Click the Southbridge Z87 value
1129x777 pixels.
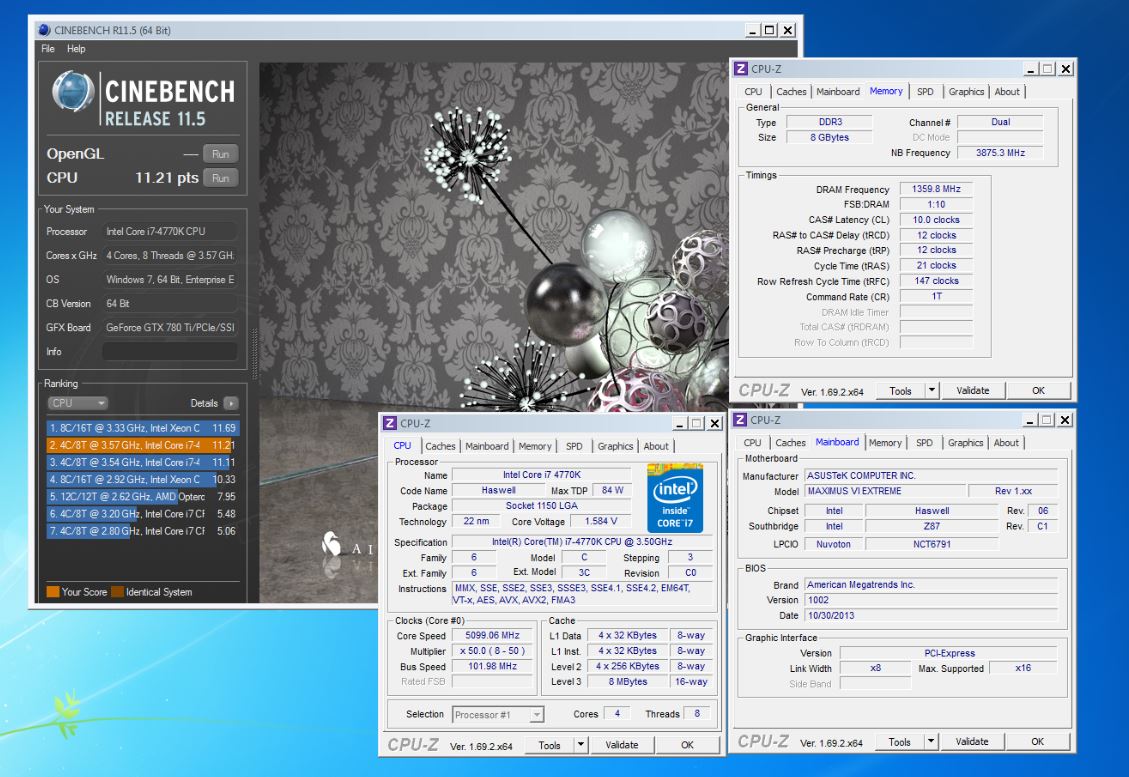(x=932, y=526)
